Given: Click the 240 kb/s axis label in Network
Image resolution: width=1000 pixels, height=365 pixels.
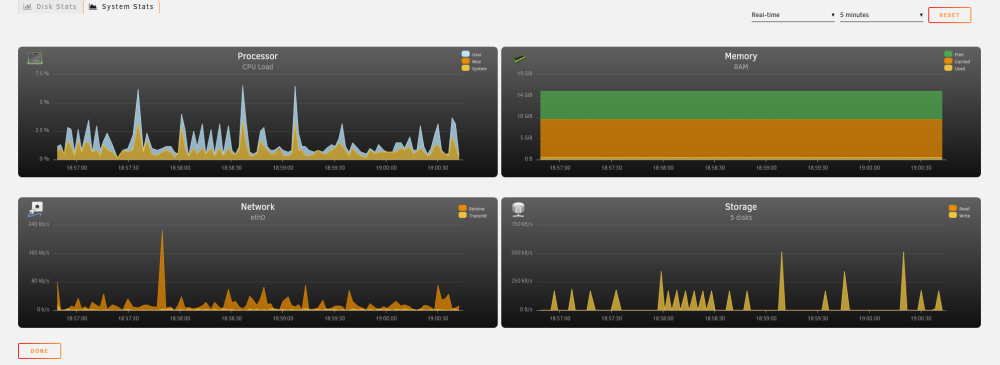Looking at the screenshot, I should (x=39, y=225).
